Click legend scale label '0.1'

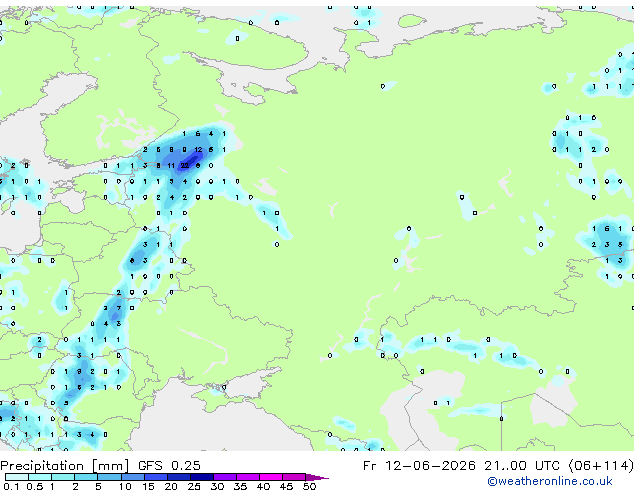coord(11,486)
